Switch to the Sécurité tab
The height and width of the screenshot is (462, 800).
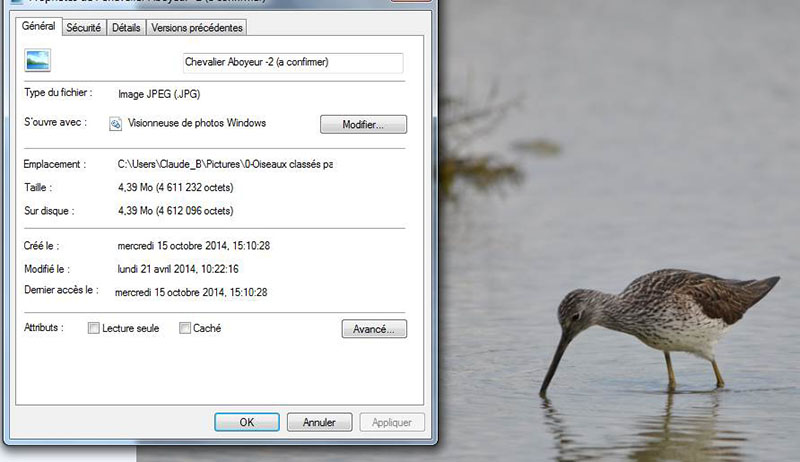[83, 28]
